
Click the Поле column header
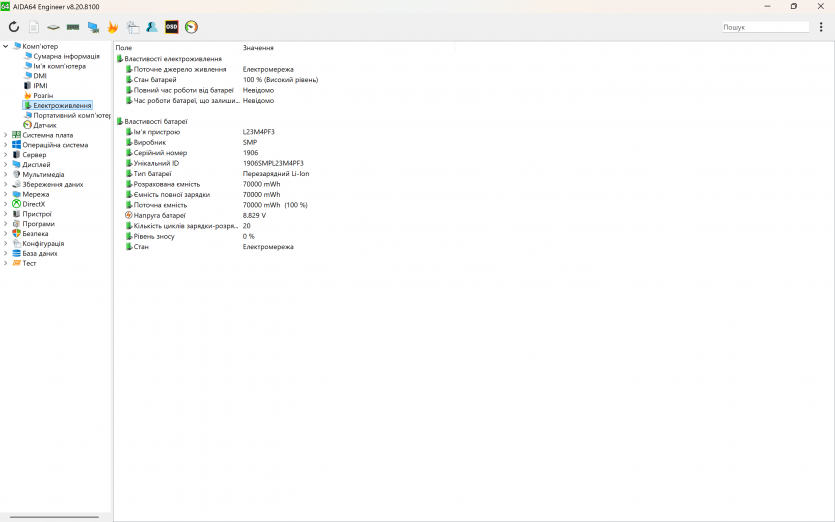pyautogui.click(x=124, y=47)
